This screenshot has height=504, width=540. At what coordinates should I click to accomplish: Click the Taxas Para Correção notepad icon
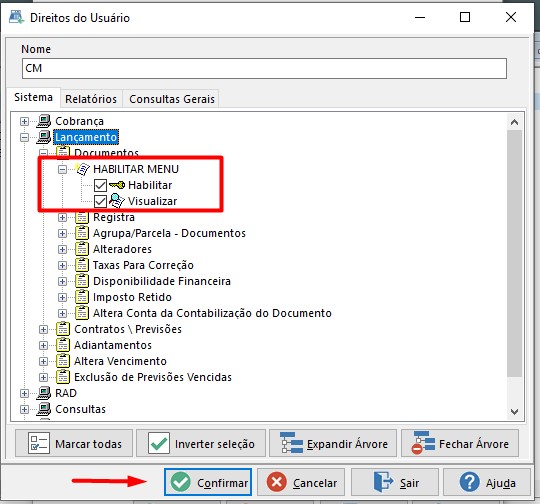click(82, 265)
